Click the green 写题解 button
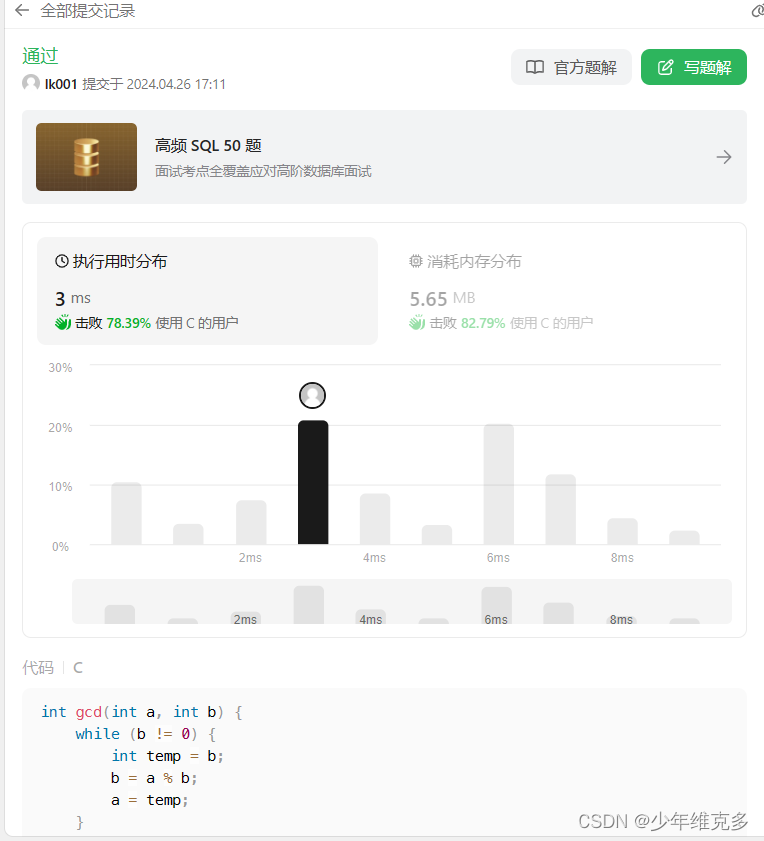The height and width of the screenshot is (841, 764). pos(694,67)
